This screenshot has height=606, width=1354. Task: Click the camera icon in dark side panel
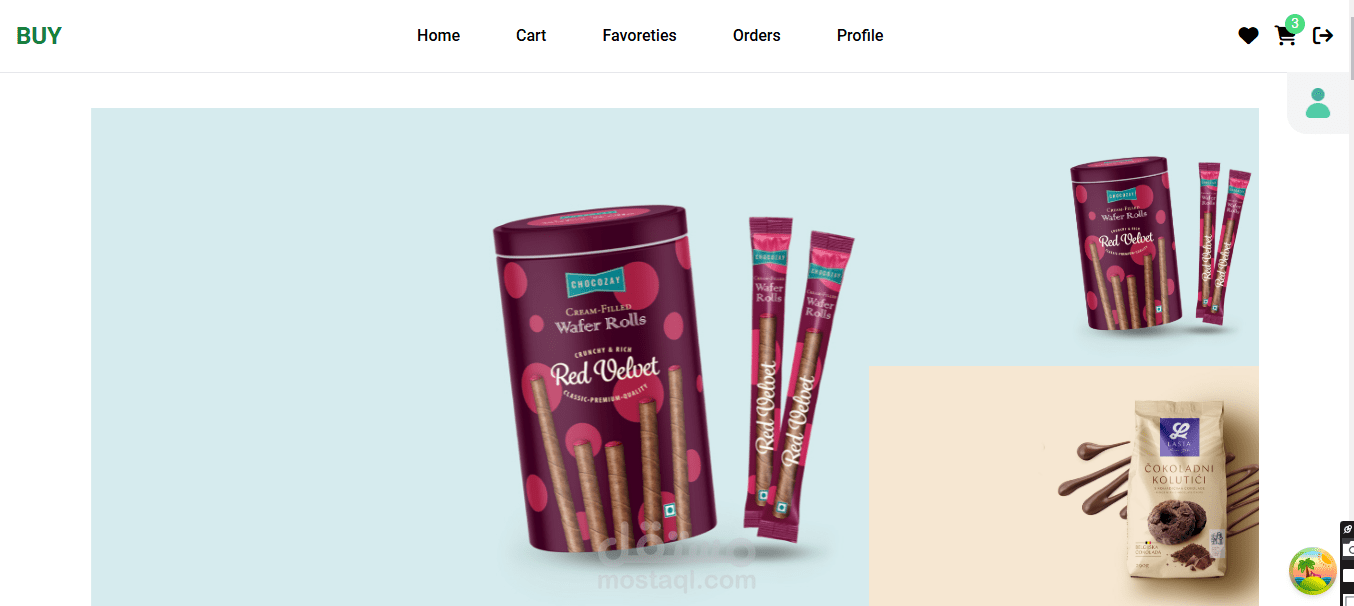(1348, 549)
